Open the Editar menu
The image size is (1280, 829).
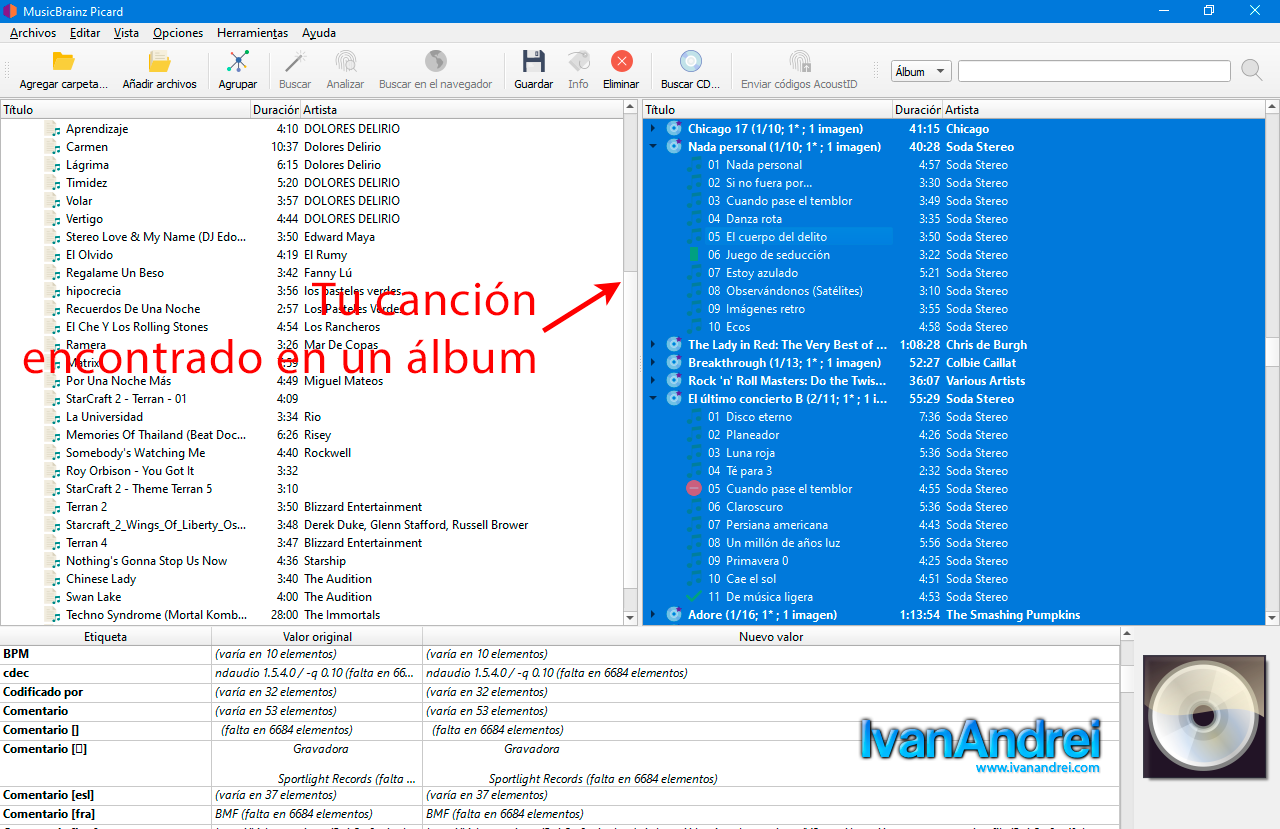click(x=85, y=33)
